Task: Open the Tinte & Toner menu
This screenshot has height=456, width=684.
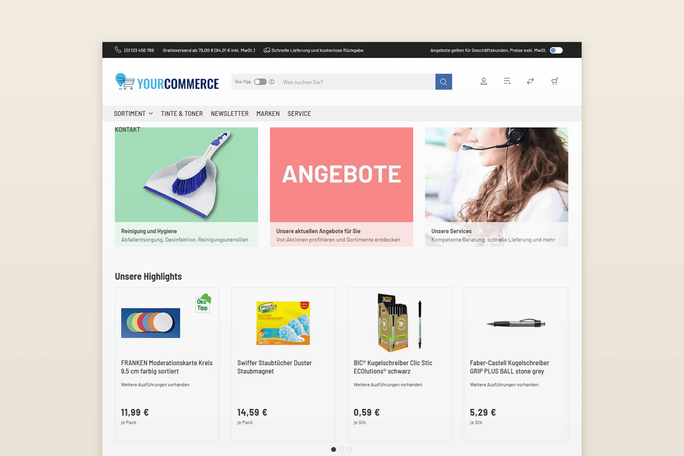Action: tap(182, 113)
